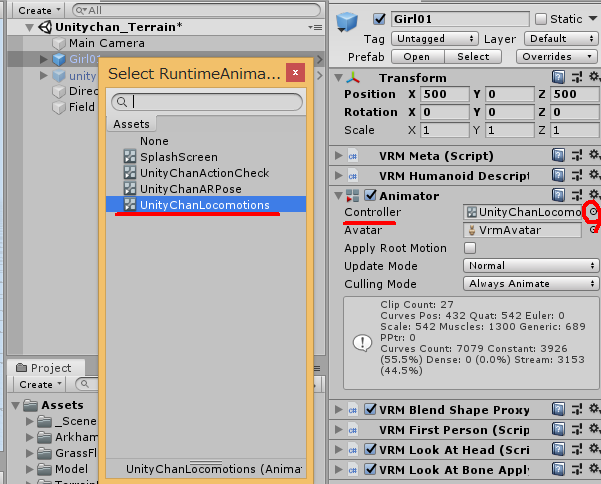Open presets for VRM Humanoid Description
The height and width of the screenshot is (484, 601).
(577, 176)
